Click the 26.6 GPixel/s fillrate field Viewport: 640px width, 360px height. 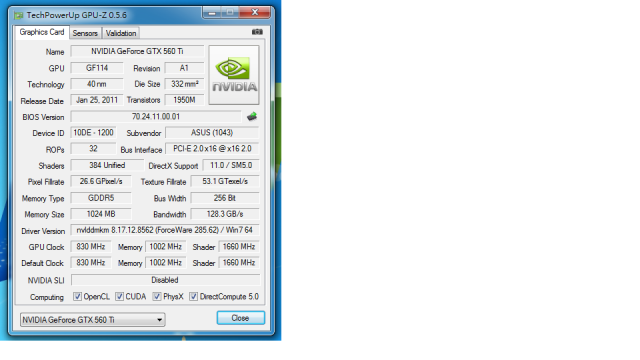click(101, 181)
